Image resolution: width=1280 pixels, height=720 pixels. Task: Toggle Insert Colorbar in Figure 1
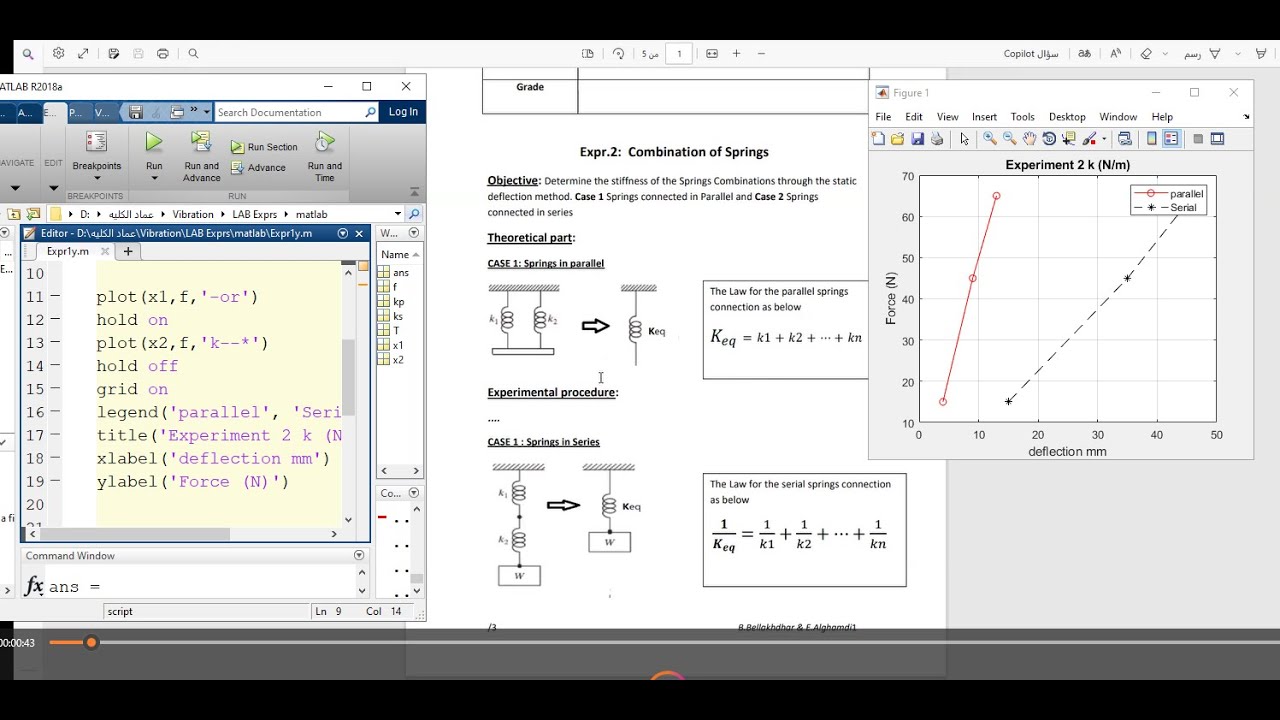coord(1152,139)
